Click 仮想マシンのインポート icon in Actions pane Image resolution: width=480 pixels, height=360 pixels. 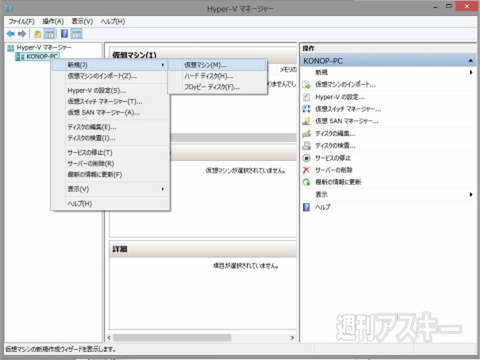[x=306, y=85]
